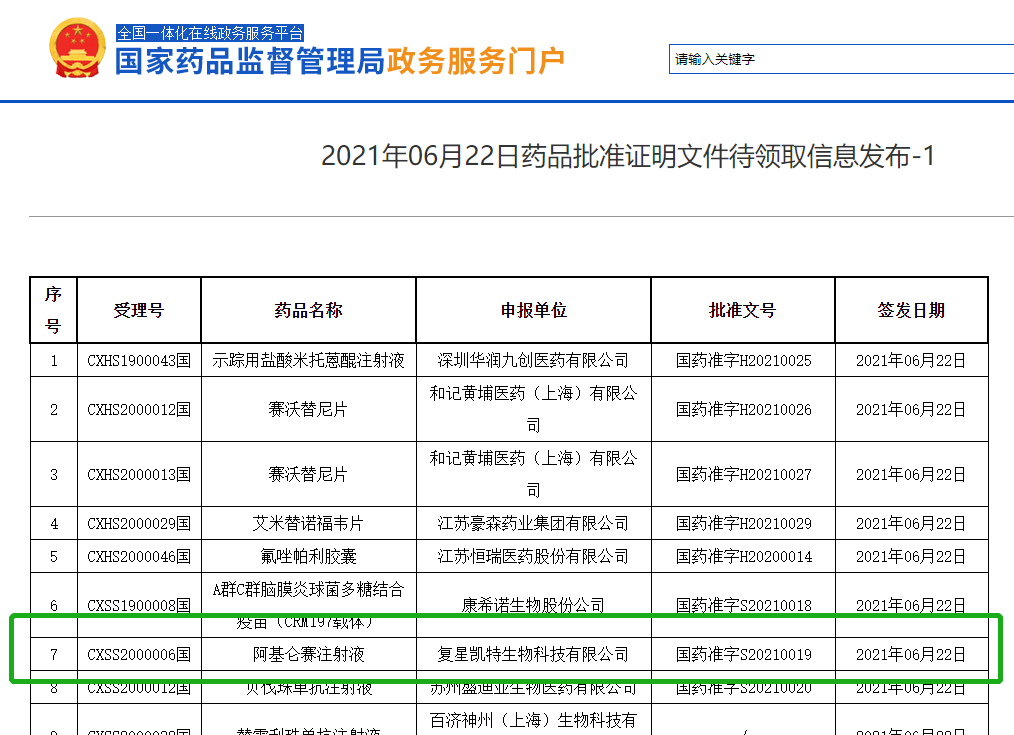This screenshot has width=1014, height=735.
Task: Select cell 国药准字S20210019
Action: (x=743, y=654)
